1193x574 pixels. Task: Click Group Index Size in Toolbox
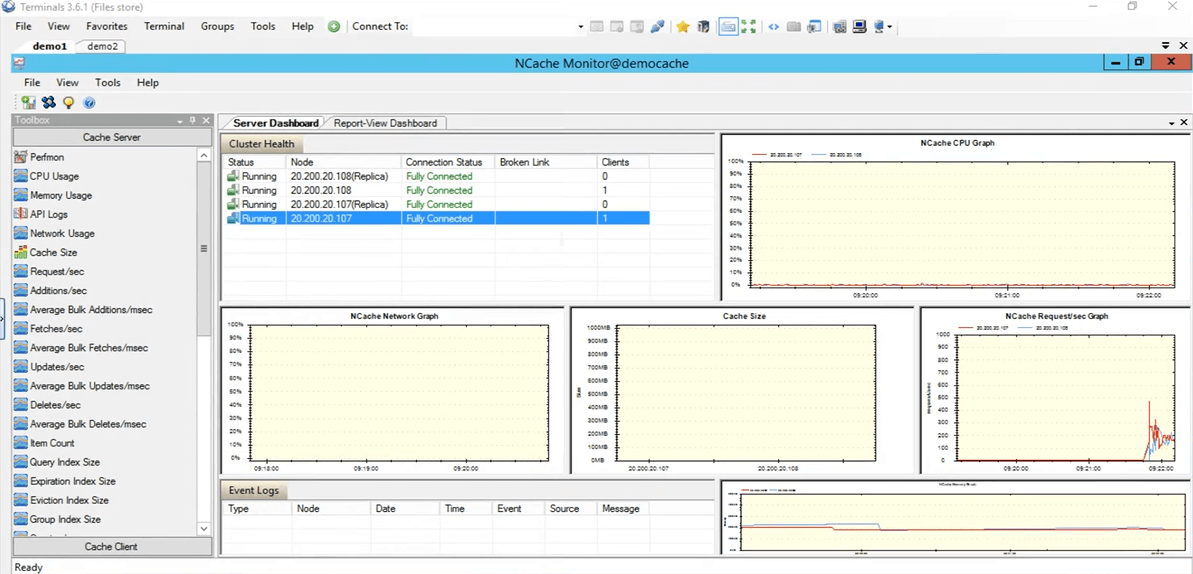[65, 518]
